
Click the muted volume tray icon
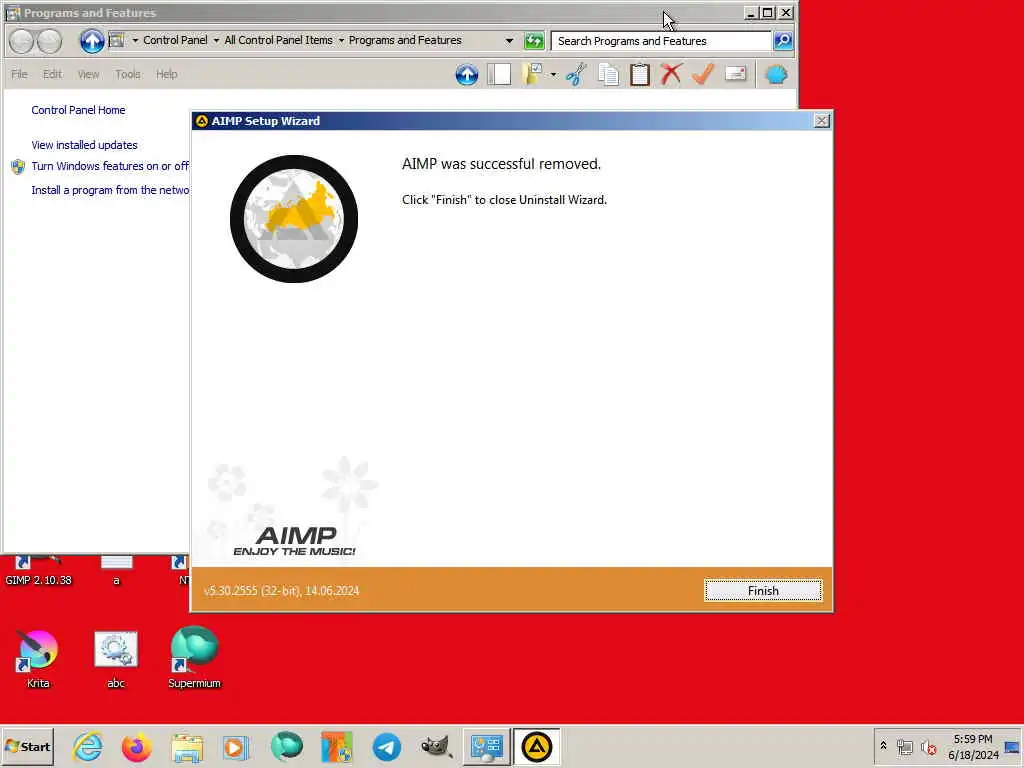tap(928, 746)
